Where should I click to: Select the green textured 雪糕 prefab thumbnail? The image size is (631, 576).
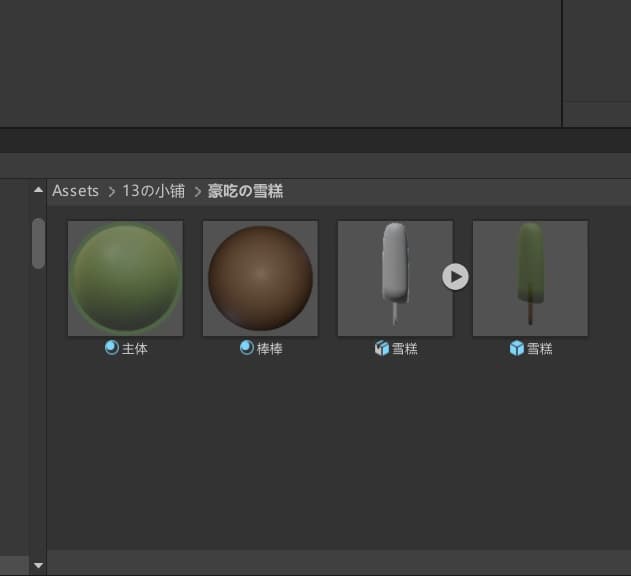530,278
